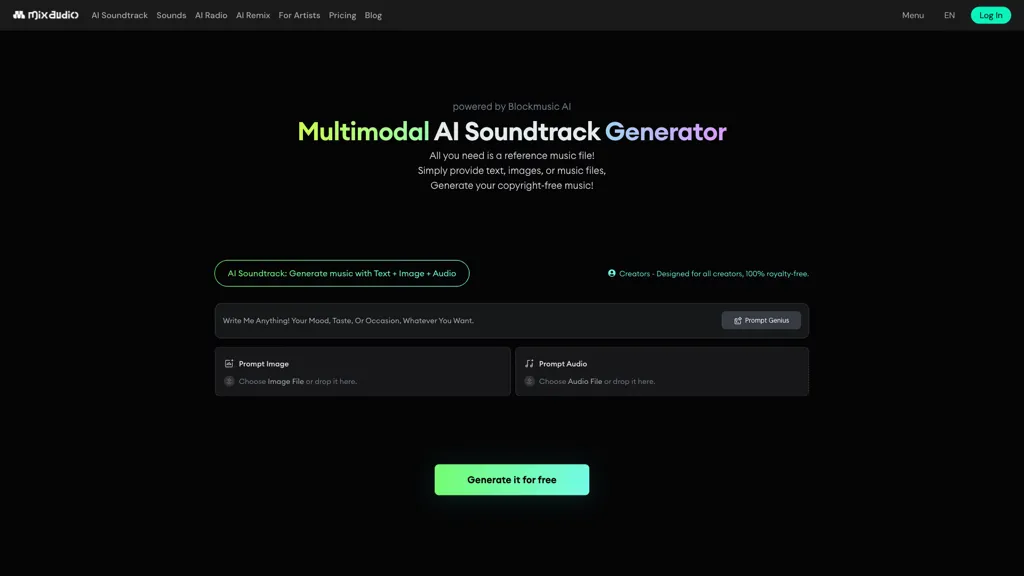Viewport: 1024px width, 576px height.
Task: Click the AI Soundtrack pill badge
Action: (341, 273)
